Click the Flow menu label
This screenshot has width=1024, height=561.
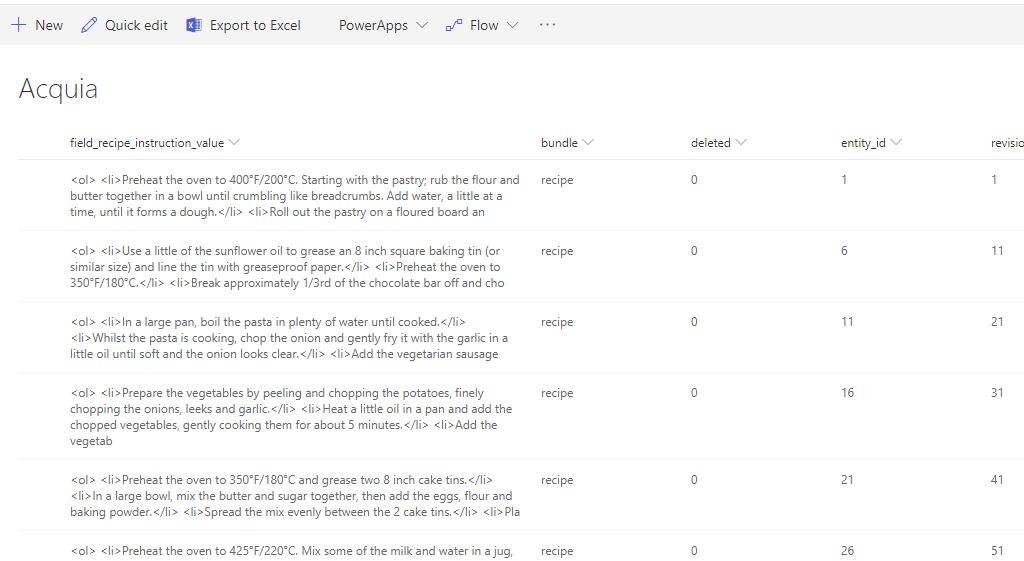click(x=484, y=25)
